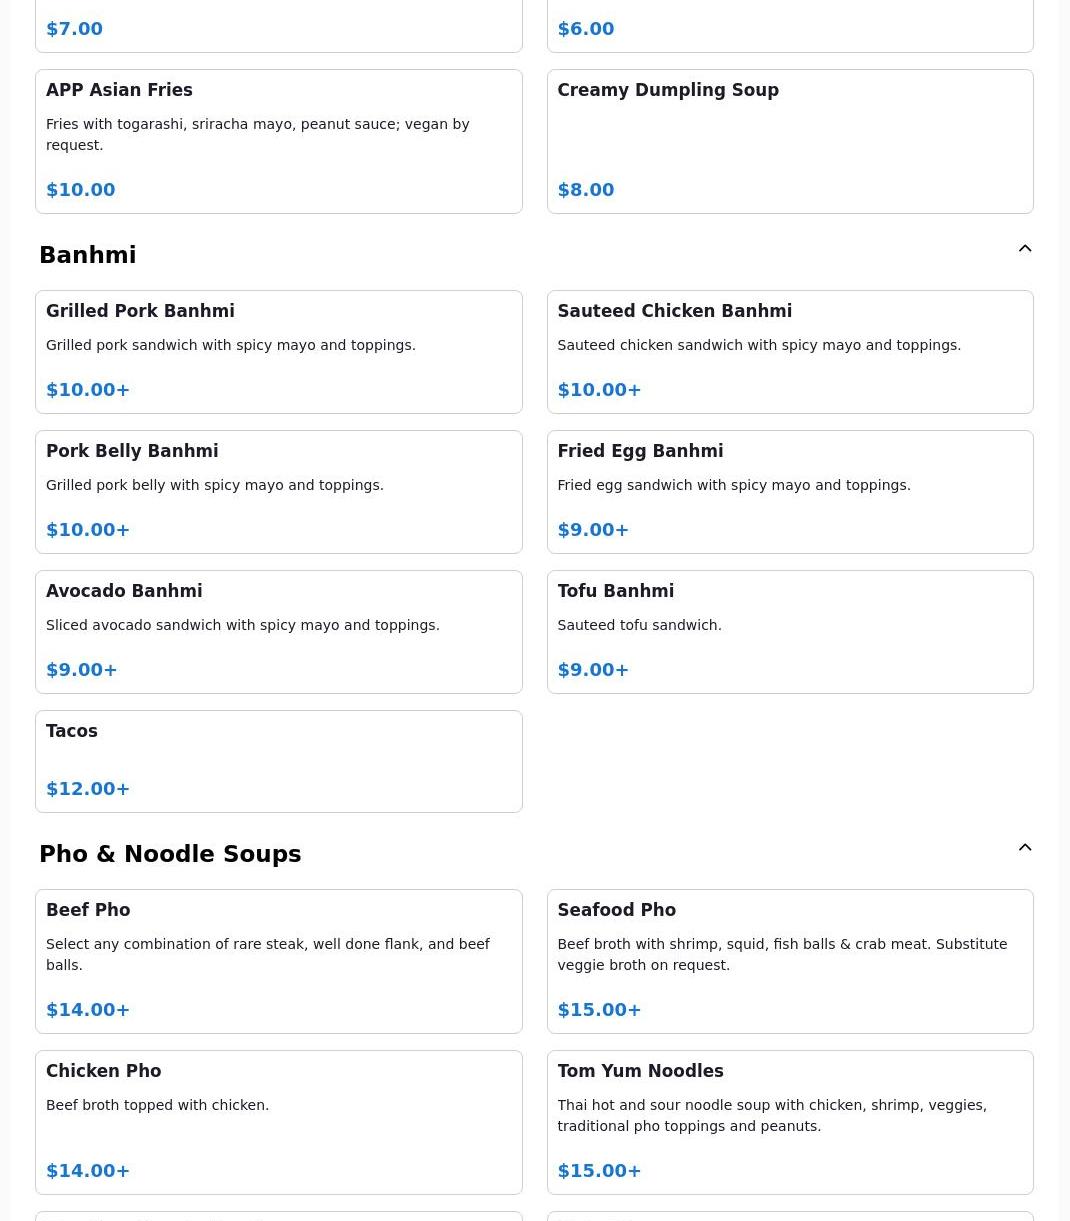This screenshot has width=1070, height=1221.
Task: Open the Grilled Pork Banhmi item
Action: coord(278,351)
